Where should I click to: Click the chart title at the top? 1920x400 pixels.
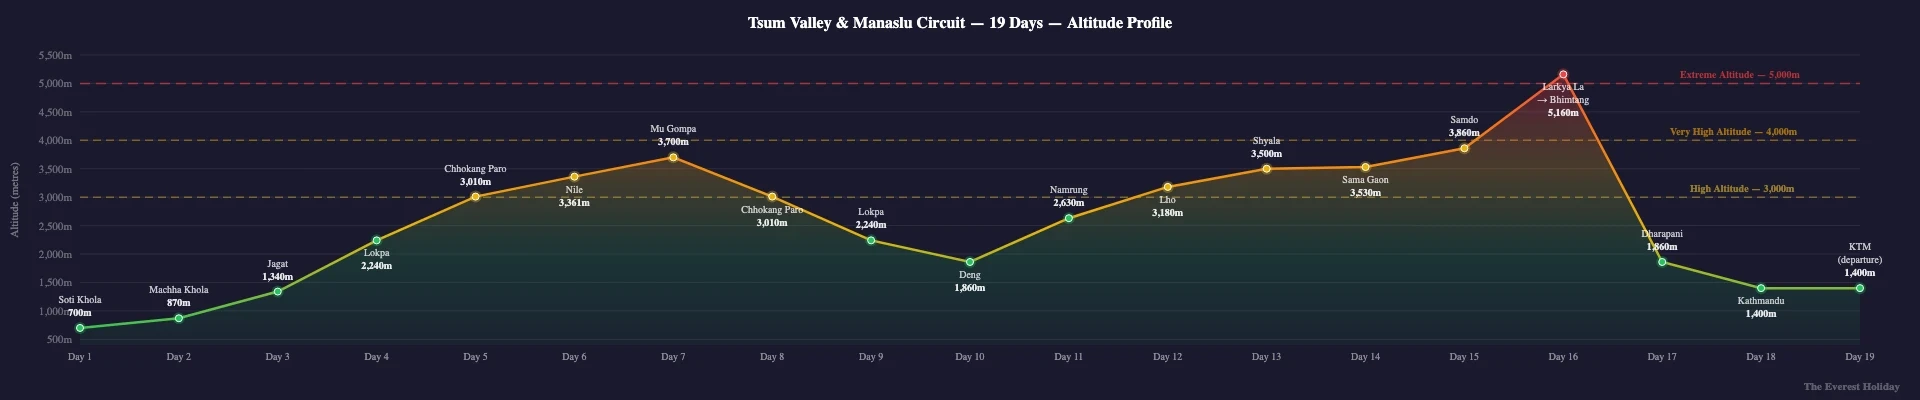pos(959,23)
